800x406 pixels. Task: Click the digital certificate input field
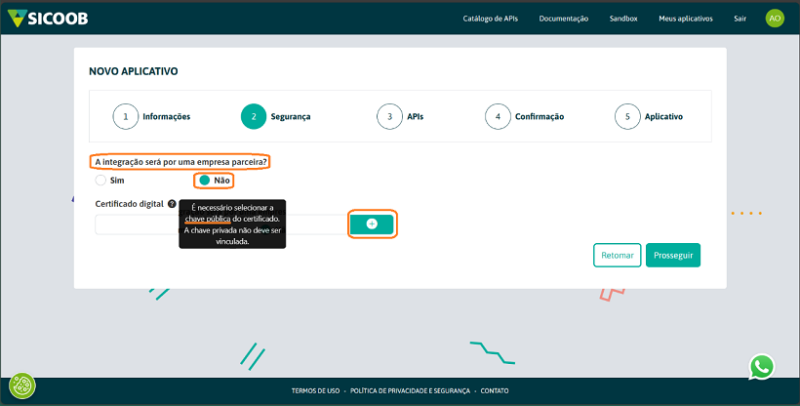click(x=222, y=224)
